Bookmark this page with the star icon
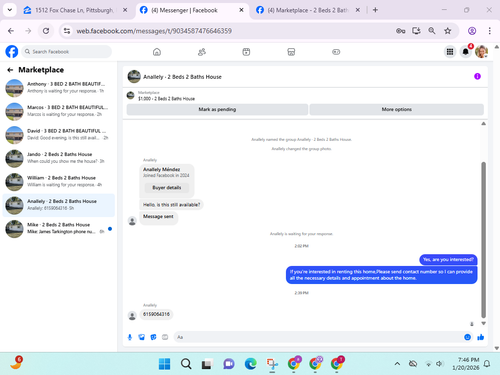This screenshot has height=375, width=500. point(448,31)
